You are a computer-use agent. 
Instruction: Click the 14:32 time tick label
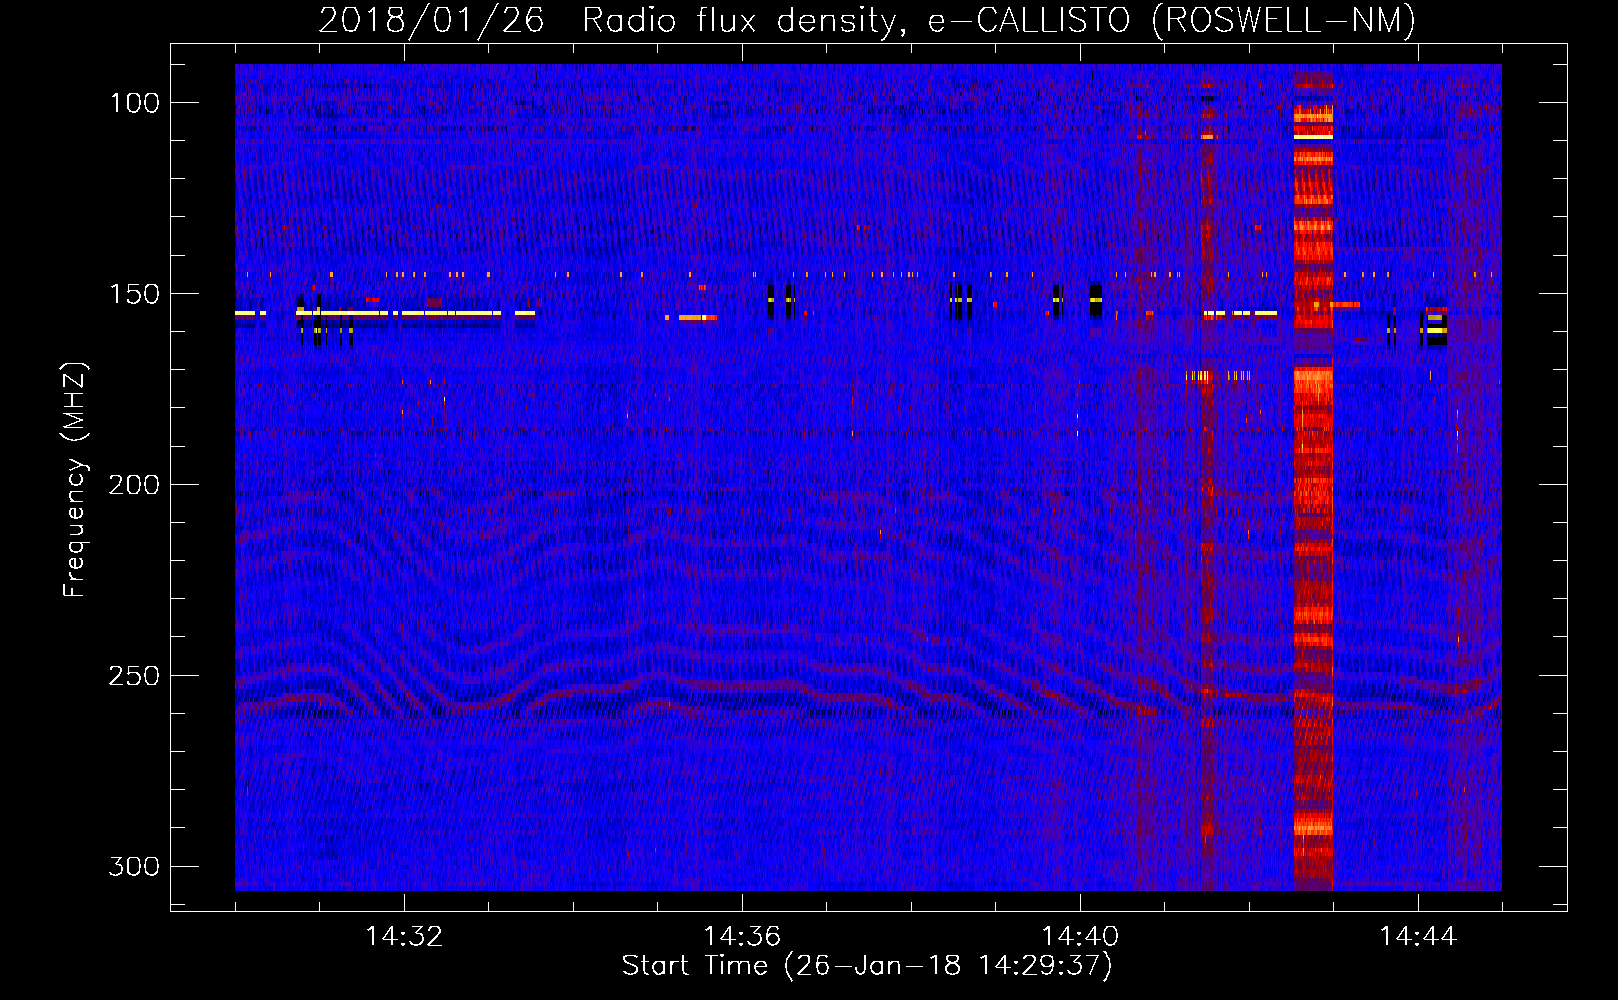[404, 937]
